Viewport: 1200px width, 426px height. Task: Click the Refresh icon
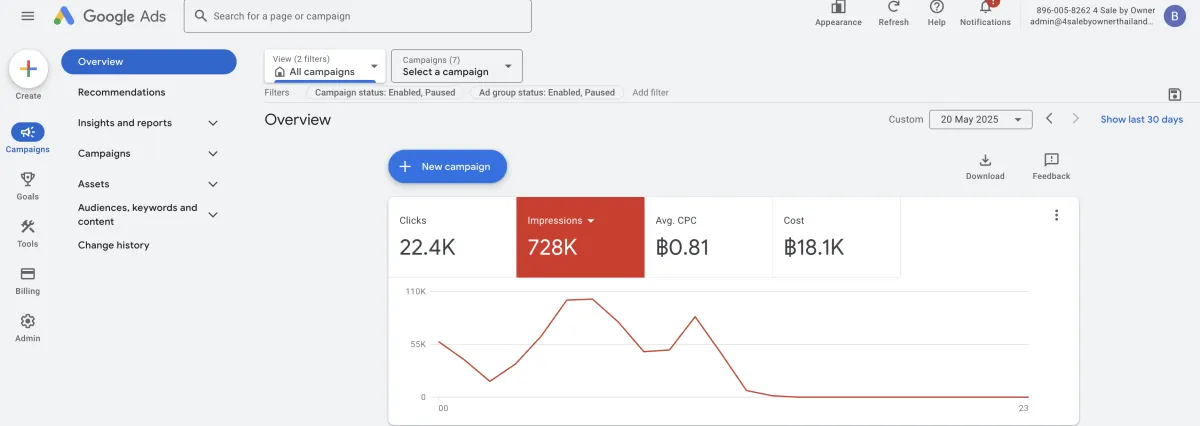click(x=893, y=7)
